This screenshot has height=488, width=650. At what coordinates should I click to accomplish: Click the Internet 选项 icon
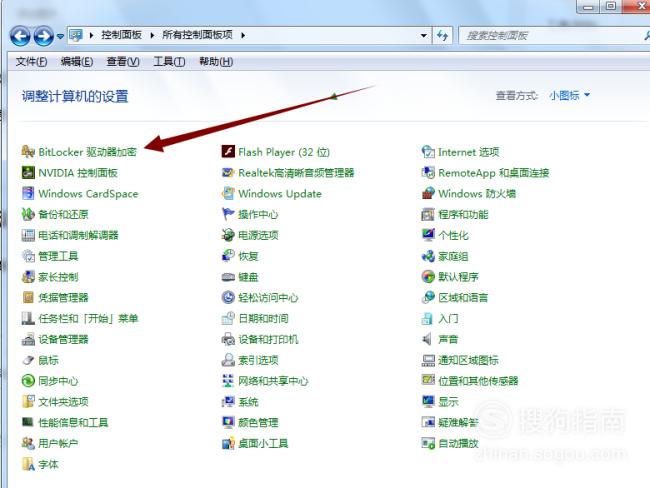(x=428, y=152)
